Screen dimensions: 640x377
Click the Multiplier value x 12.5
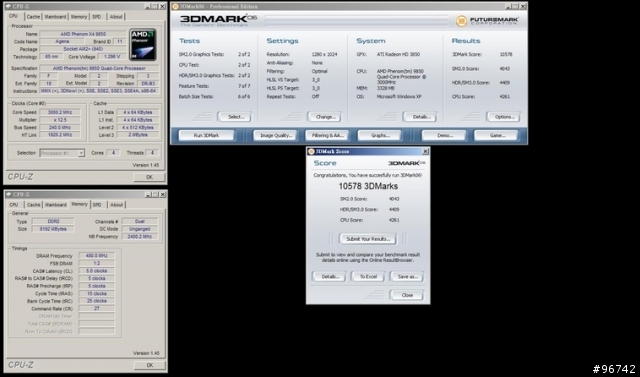tap(60, 120)
